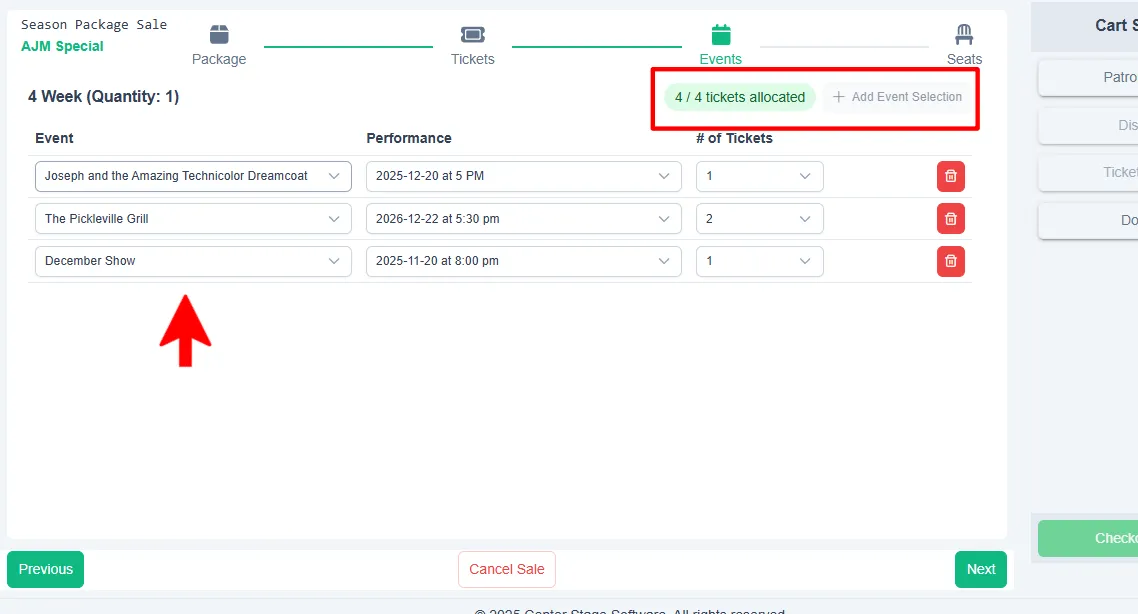Screen dimensions: 1138x614
Task: Click the Events step calendar icon
Action: pos(721,34)
